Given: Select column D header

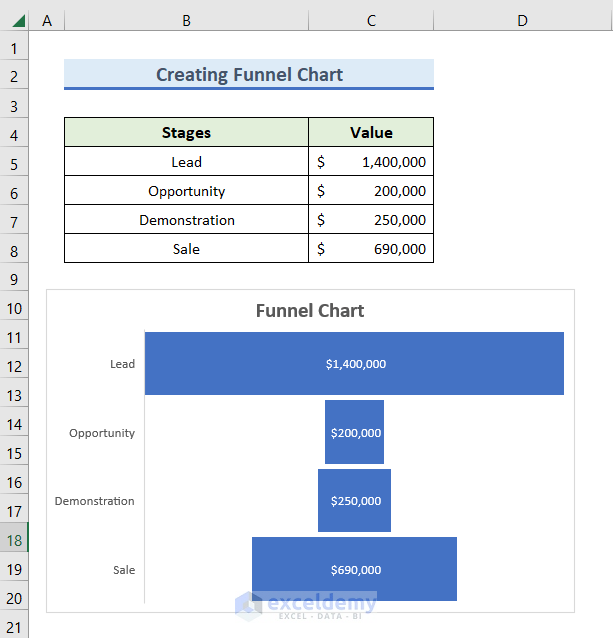Looking at the screenshot, I should (x=522, y=20).
